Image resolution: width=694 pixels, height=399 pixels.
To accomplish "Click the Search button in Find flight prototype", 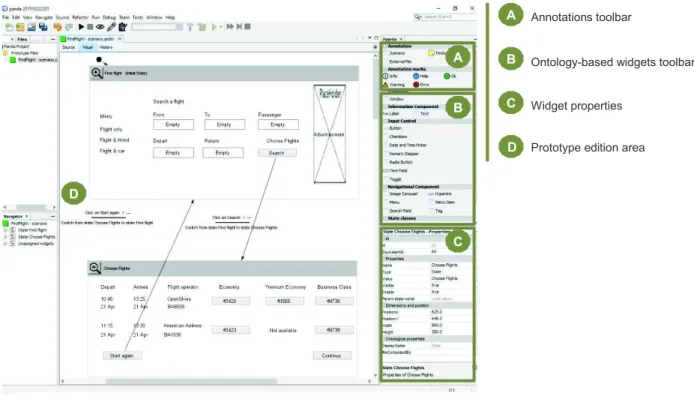I will 277,153.
